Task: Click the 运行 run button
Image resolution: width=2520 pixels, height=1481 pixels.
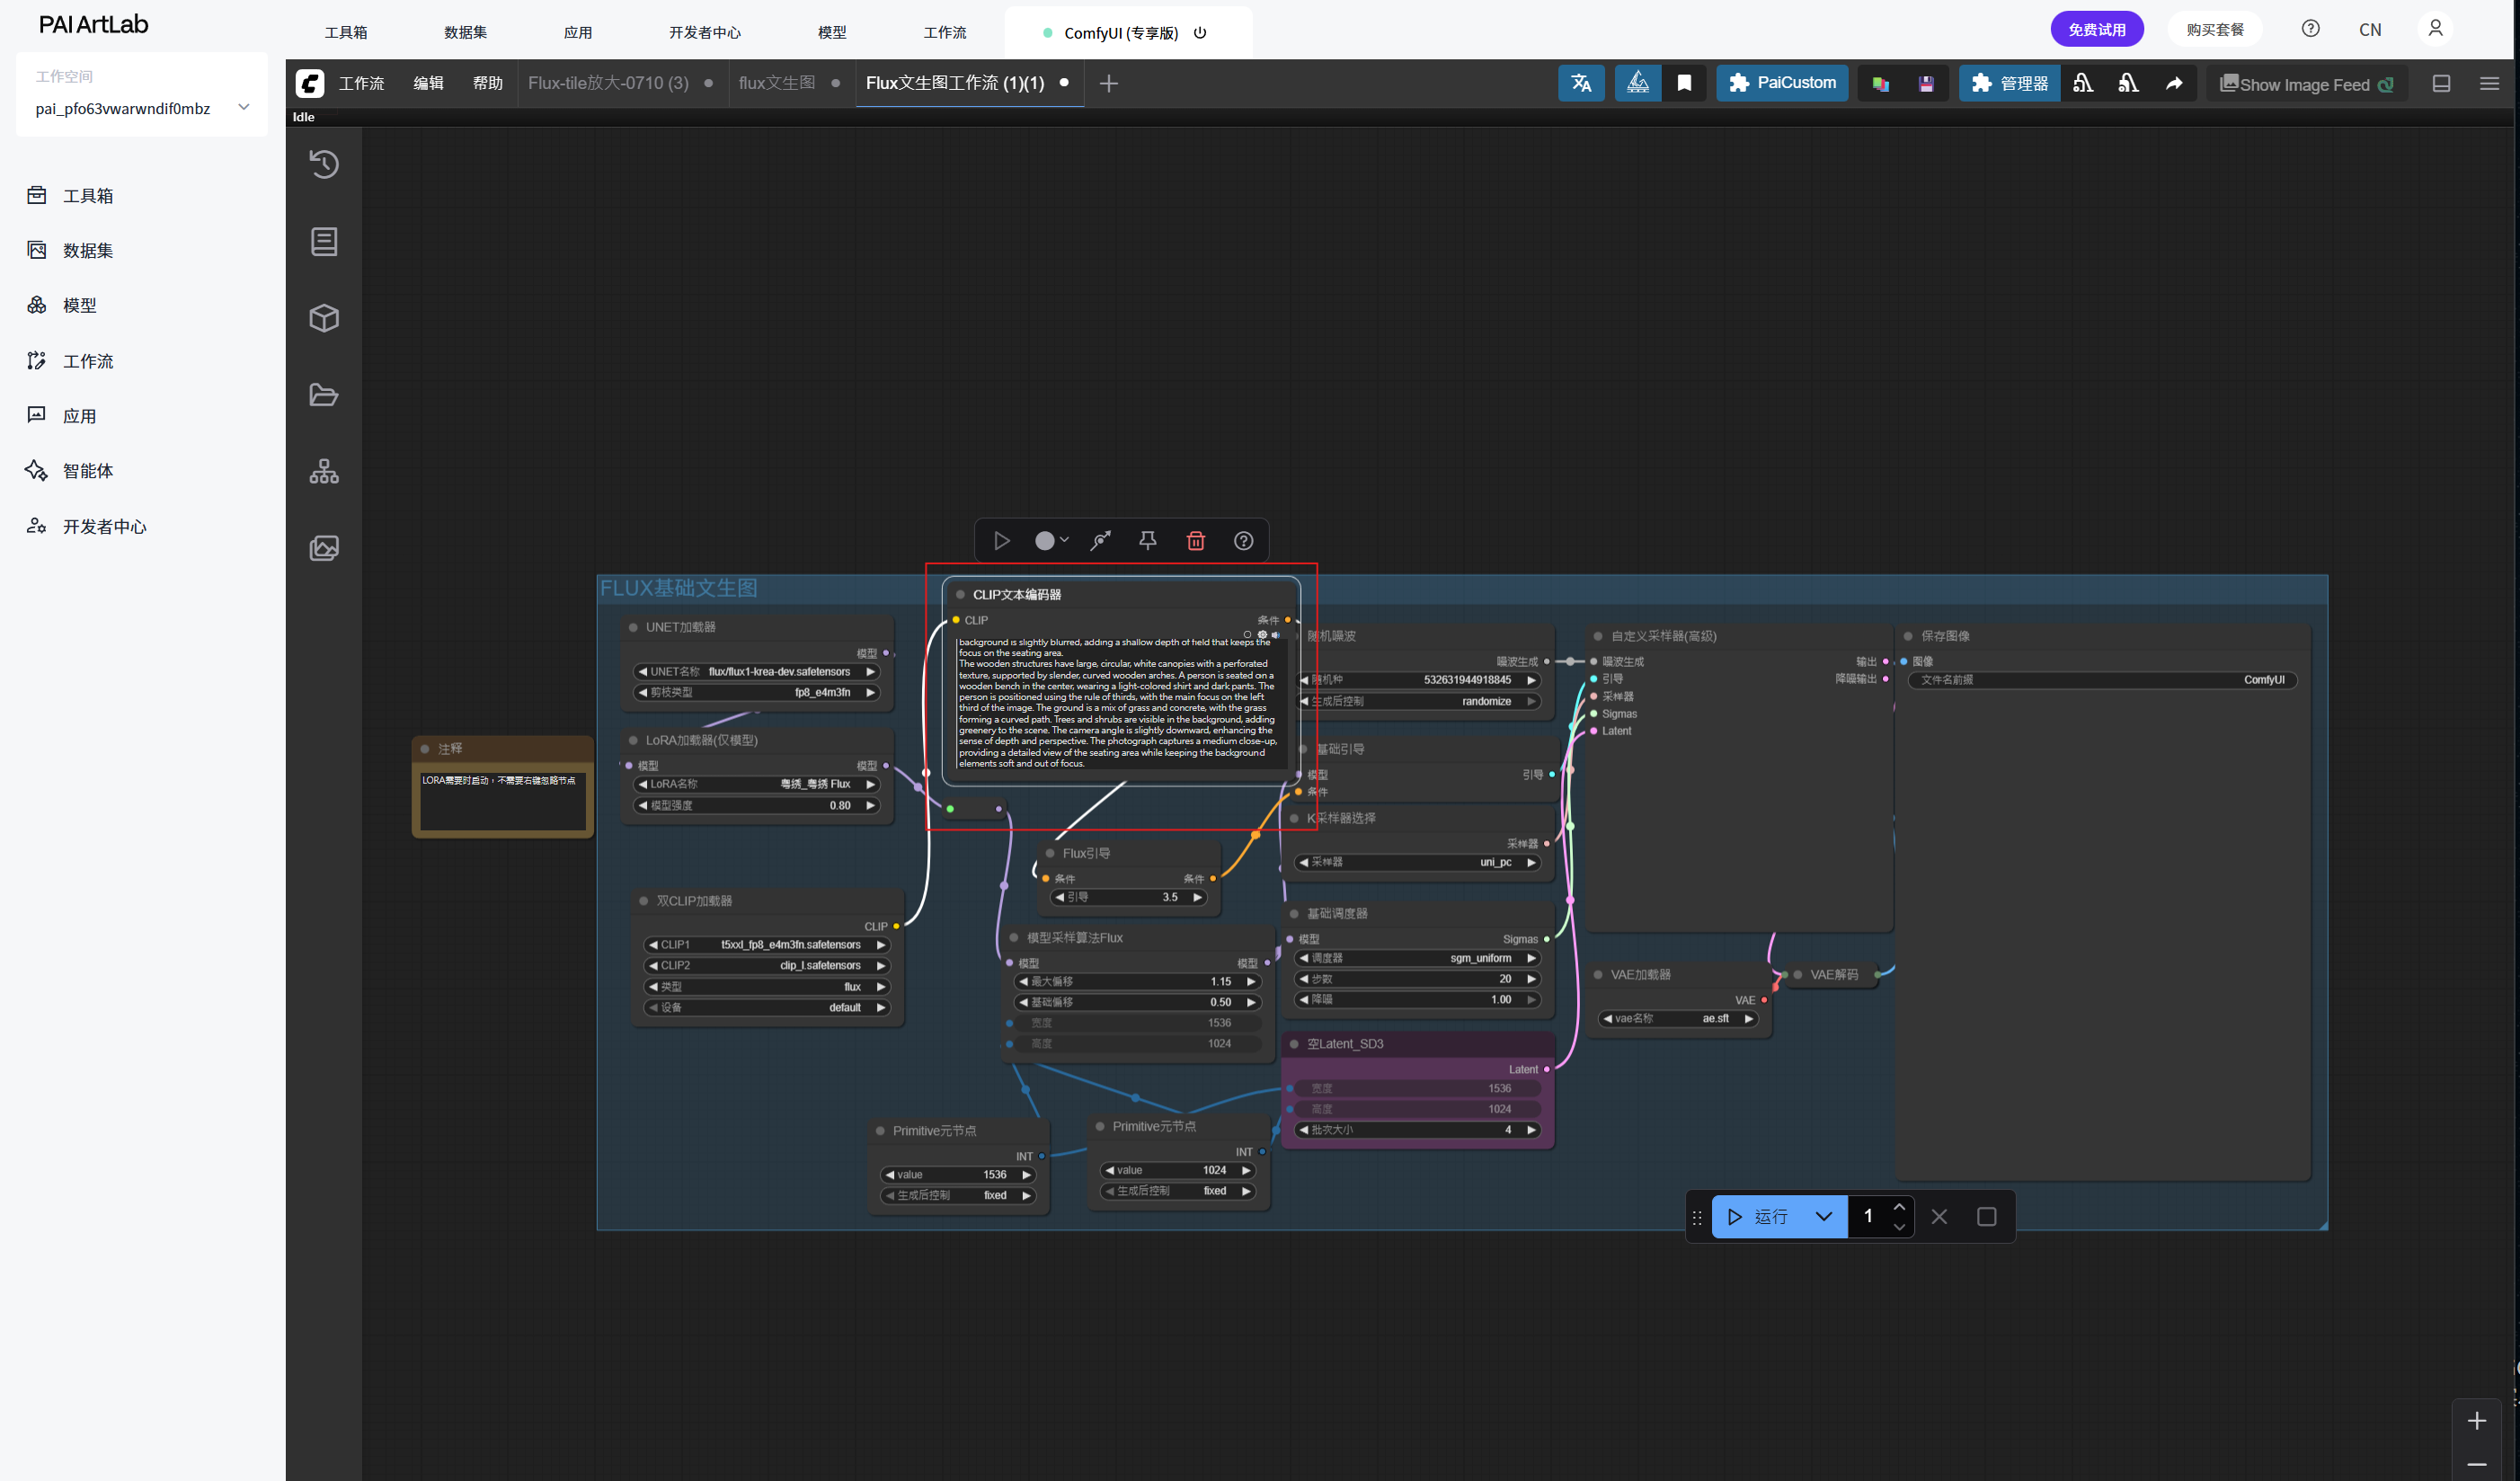Action: tap(1761, 1217)
